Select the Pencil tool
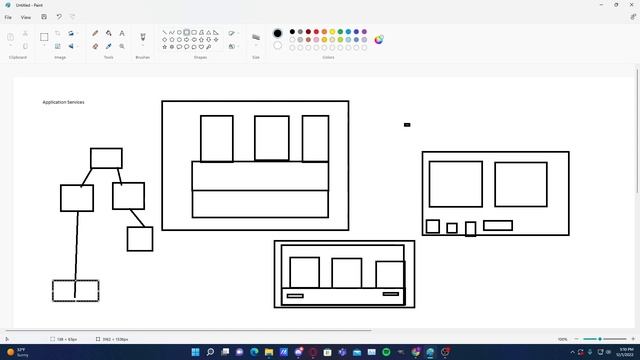Viewport: 640px width, 360px height. tap(95, 33)
